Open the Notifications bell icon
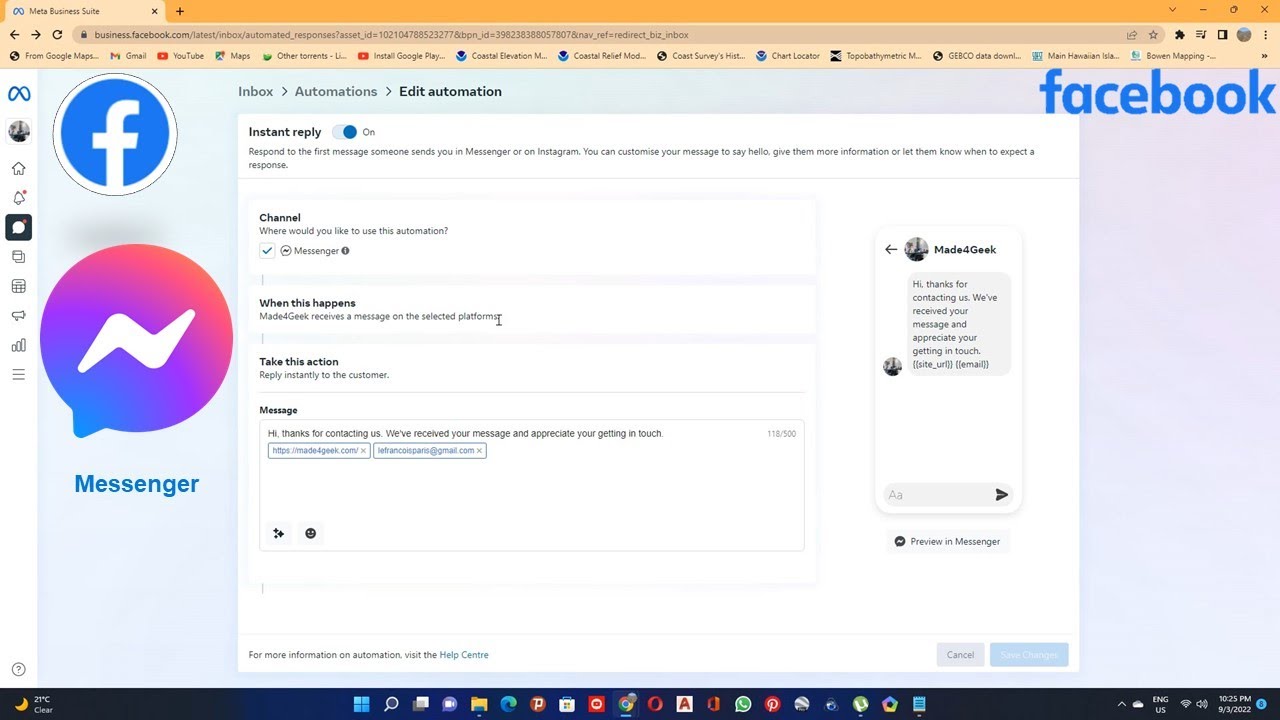Viewport: 1280px width, 720px height. [x=18, y=198]
